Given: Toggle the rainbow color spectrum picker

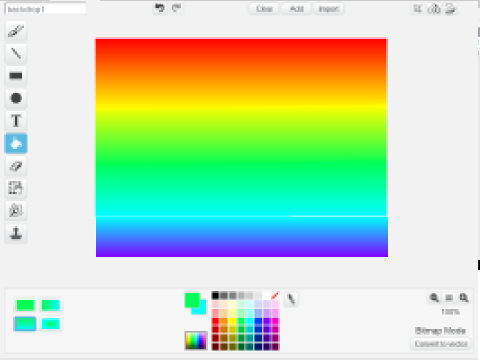Looking at the screenshot, I should pyautogui.click(x=196, y=340).
